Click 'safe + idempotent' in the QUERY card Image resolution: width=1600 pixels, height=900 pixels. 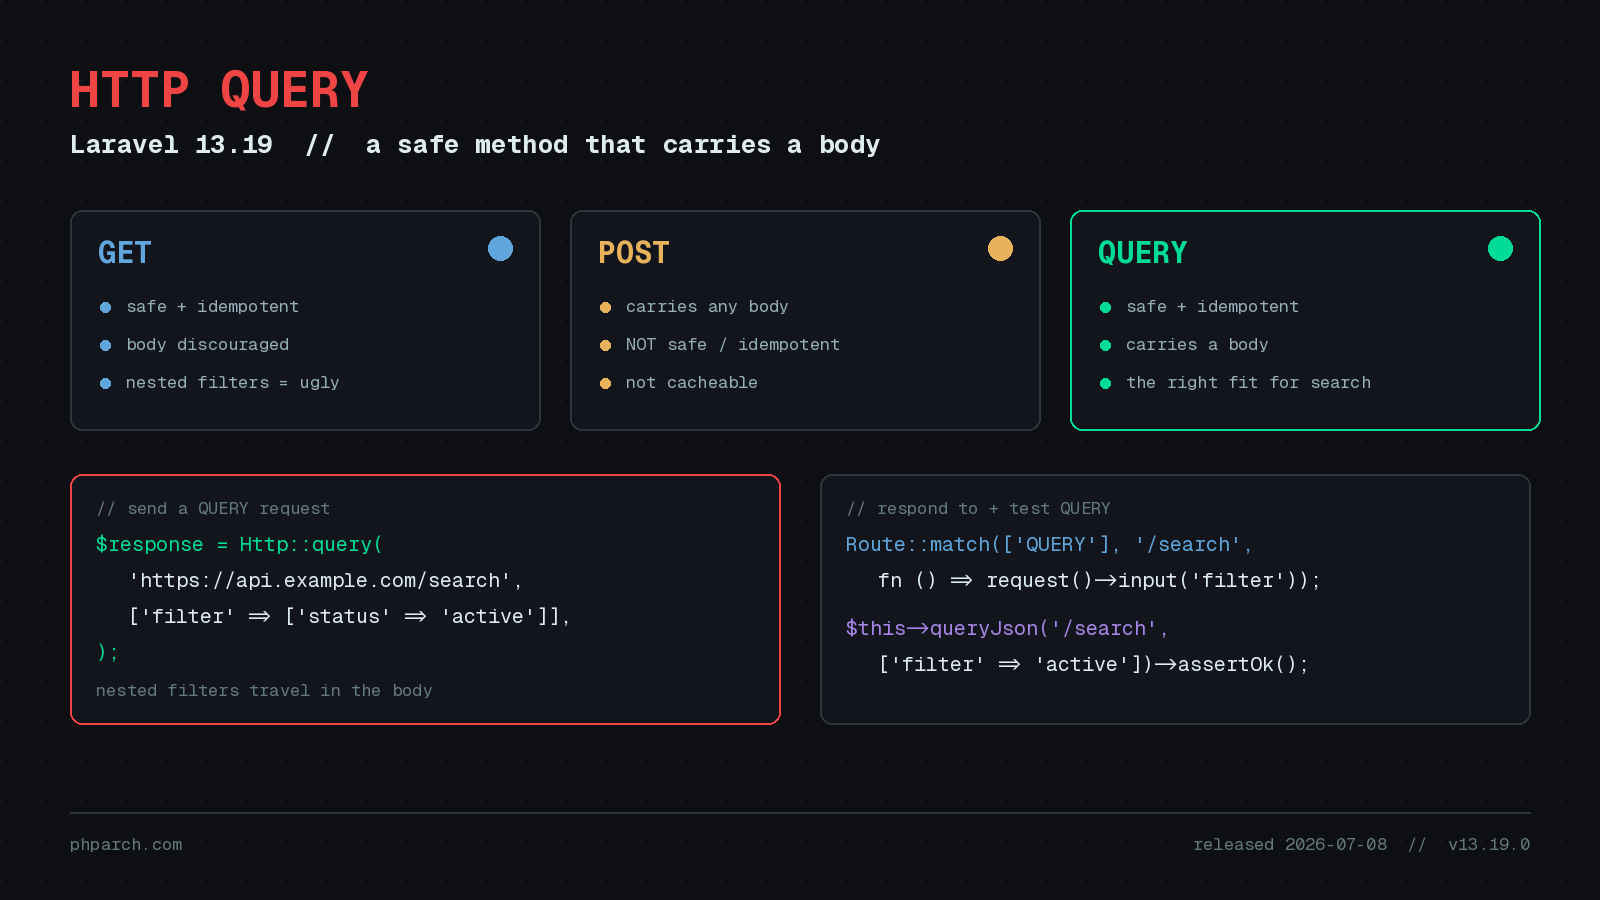point(1212,307)
